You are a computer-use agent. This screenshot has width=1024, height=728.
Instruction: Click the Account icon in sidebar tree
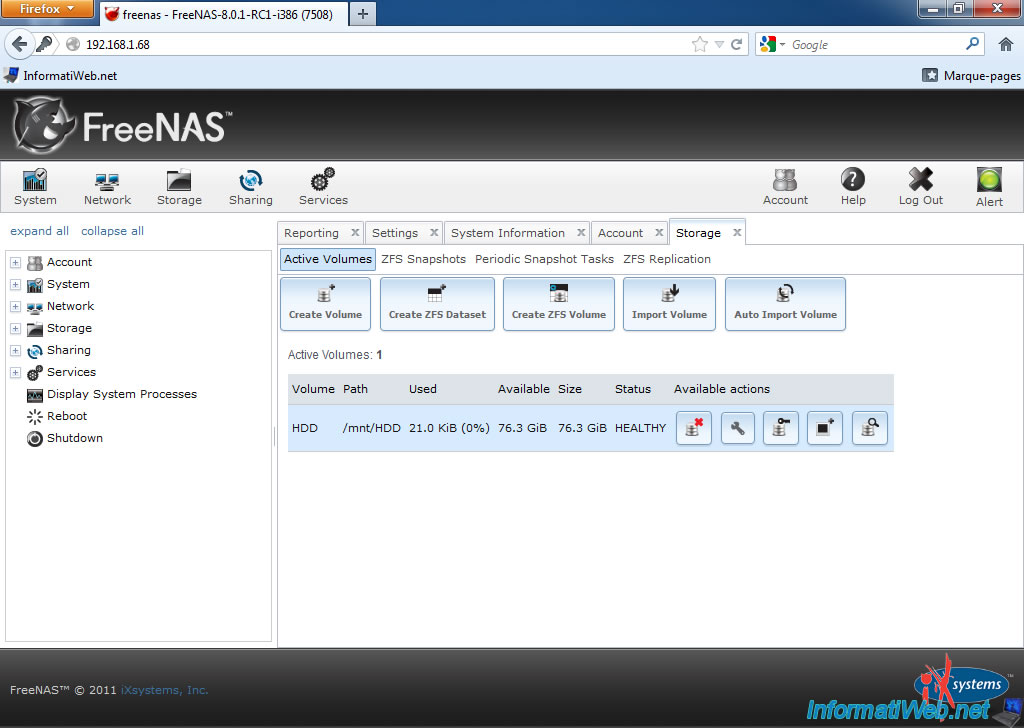click(x=35, y=262)
